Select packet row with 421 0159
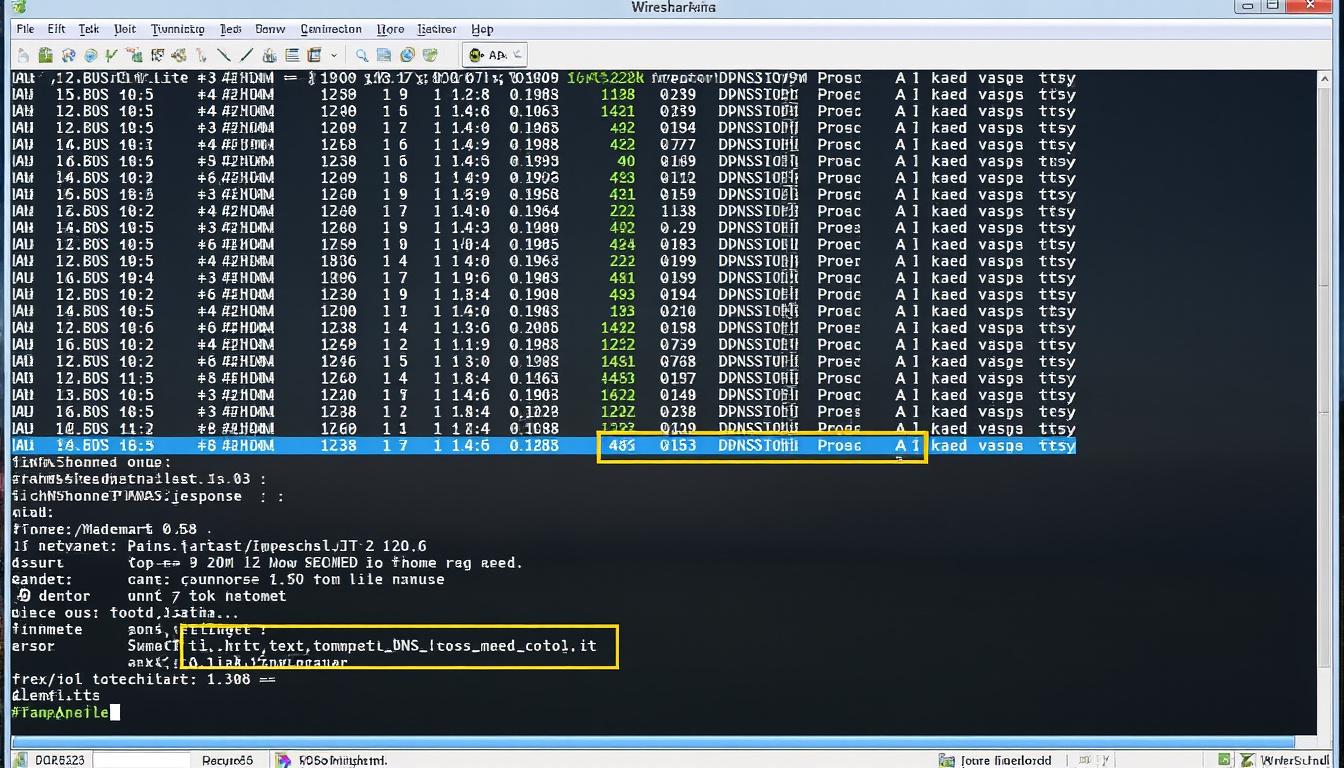This screenshot has width=1344, height=768. tap(543, 194)
